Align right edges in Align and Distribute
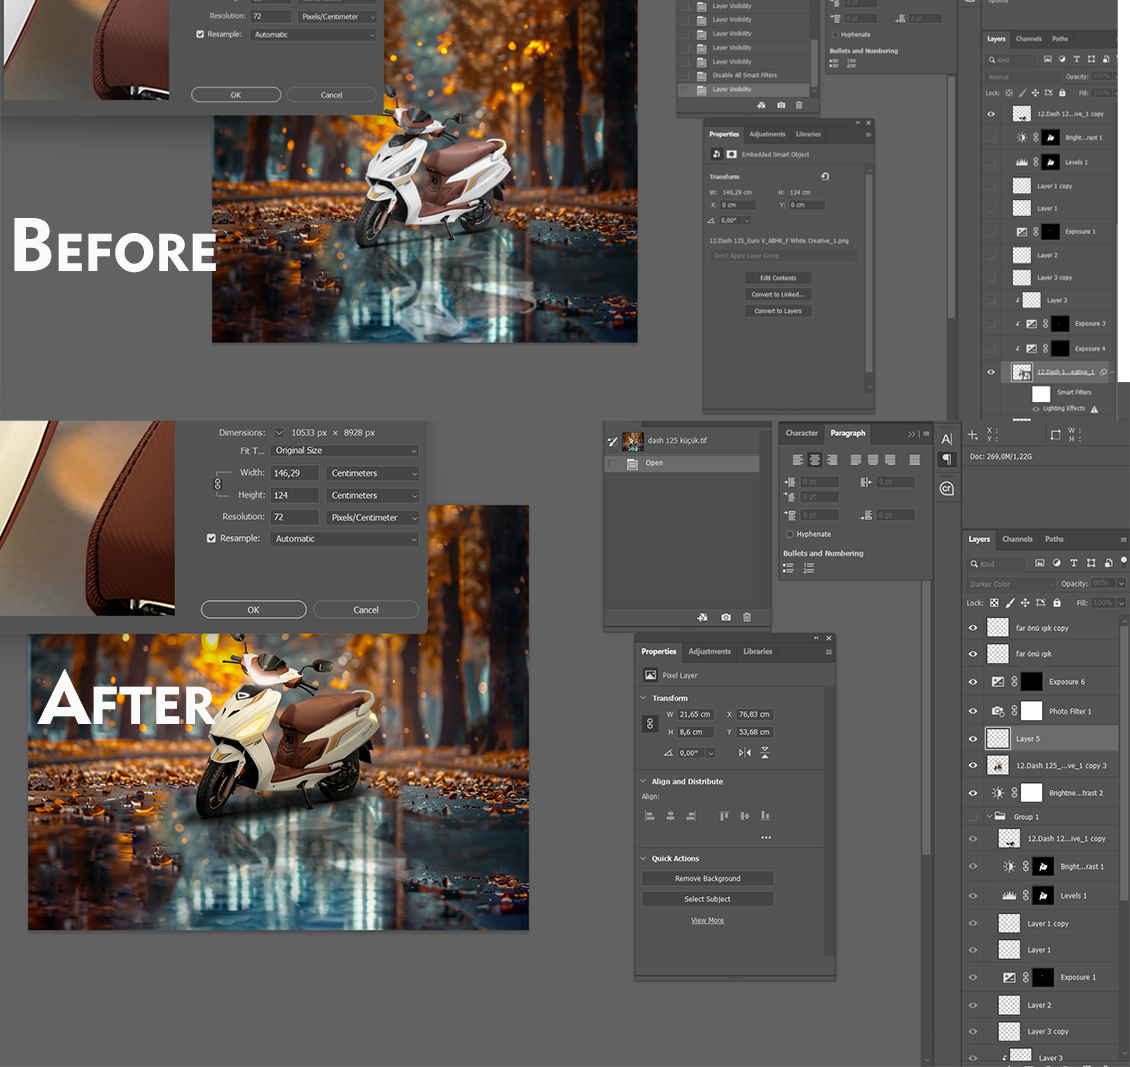 (x=691, y=816)
